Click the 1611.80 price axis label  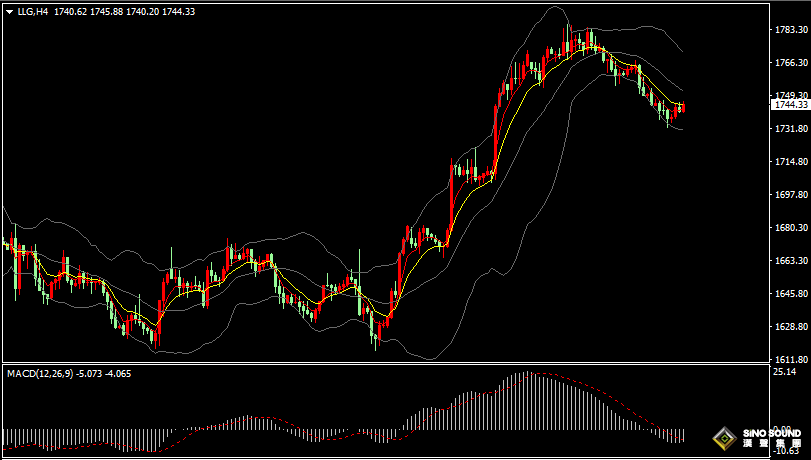coord(791,359)
